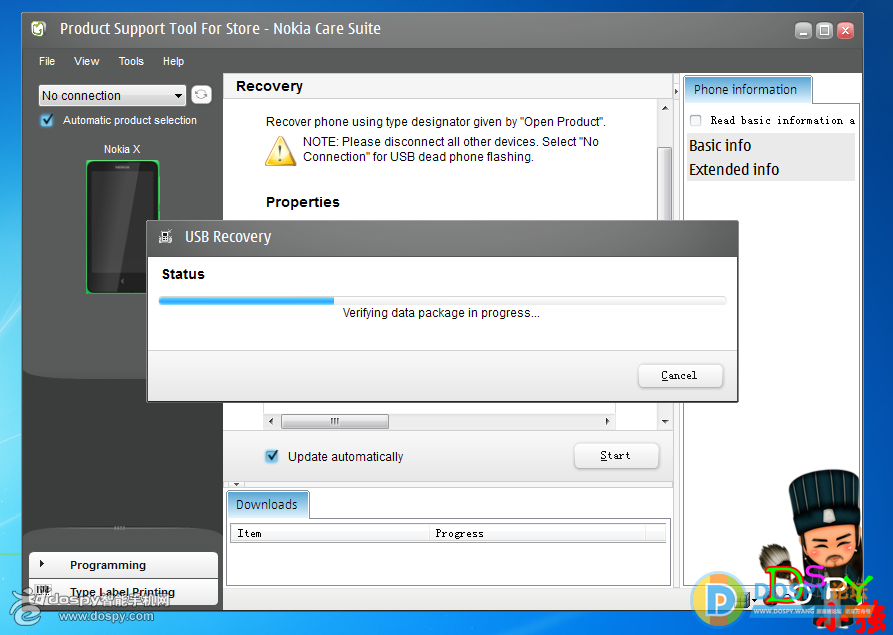Switch to the Downloads tab
893x635 pixels.
pos(268,505)
